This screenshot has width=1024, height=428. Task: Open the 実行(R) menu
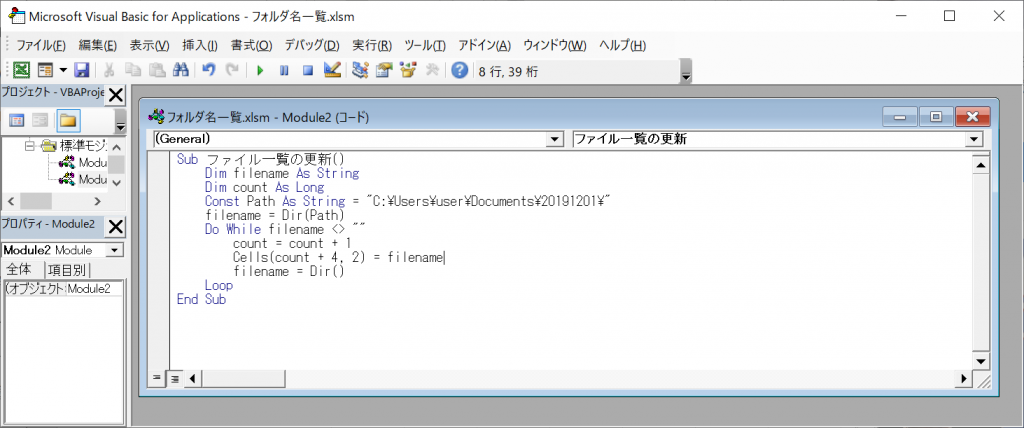pos(372,46)
